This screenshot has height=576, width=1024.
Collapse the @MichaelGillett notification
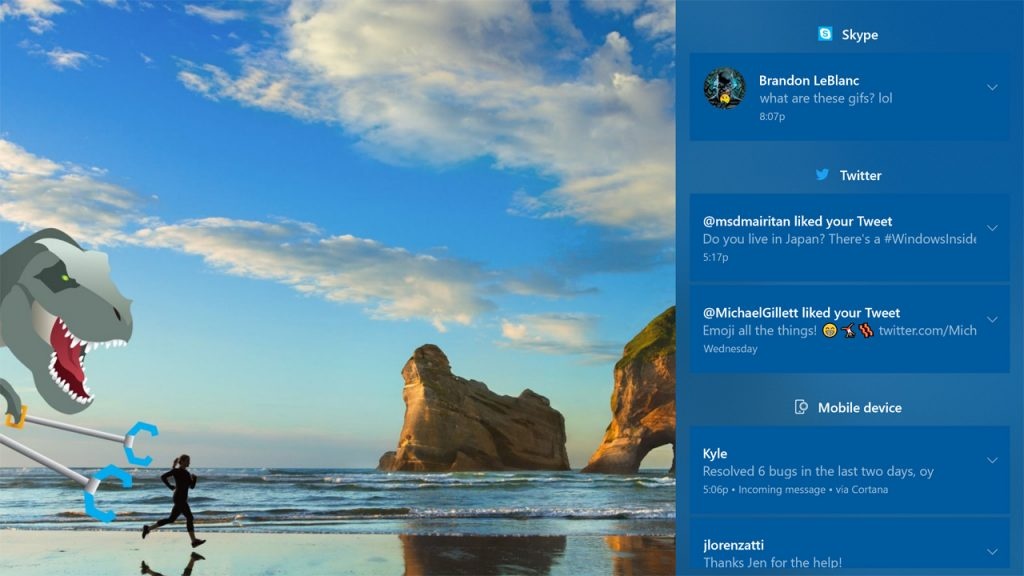click(x=993, y=318)
